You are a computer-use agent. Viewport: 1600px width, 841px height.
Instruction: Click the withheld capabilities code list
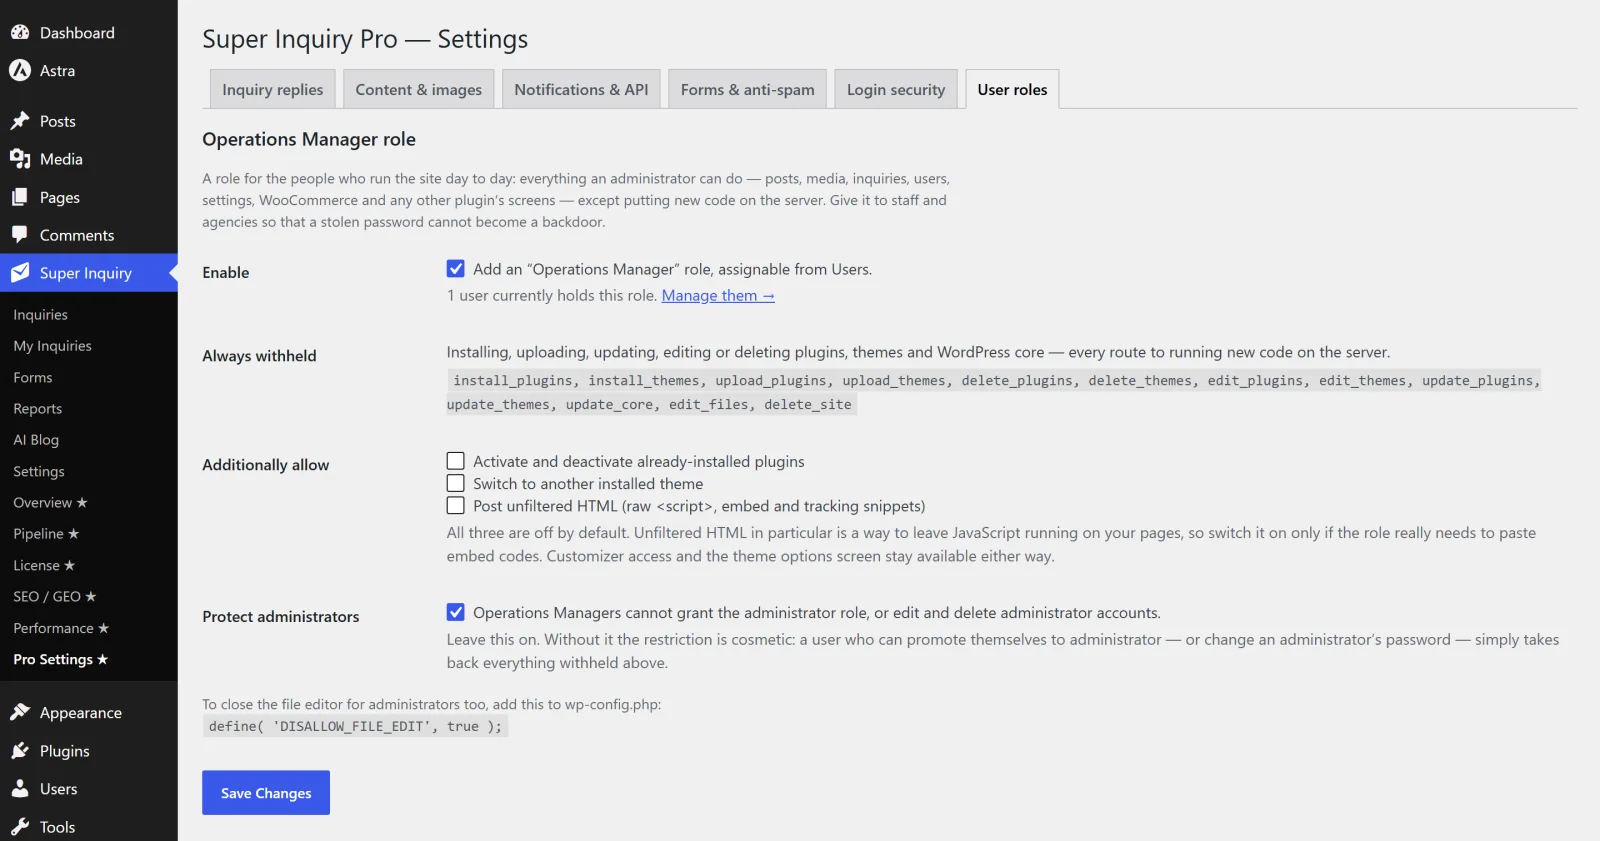(x=994, y=393)
